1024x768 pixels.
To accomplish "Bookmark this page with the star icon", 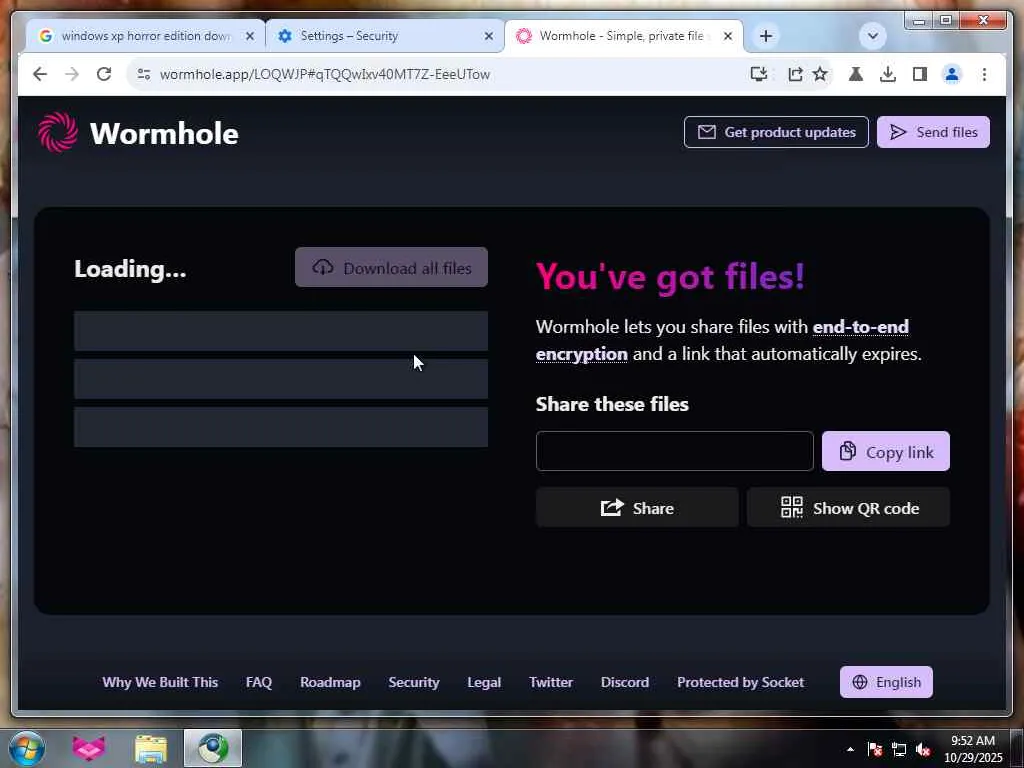I will [820, 74].
